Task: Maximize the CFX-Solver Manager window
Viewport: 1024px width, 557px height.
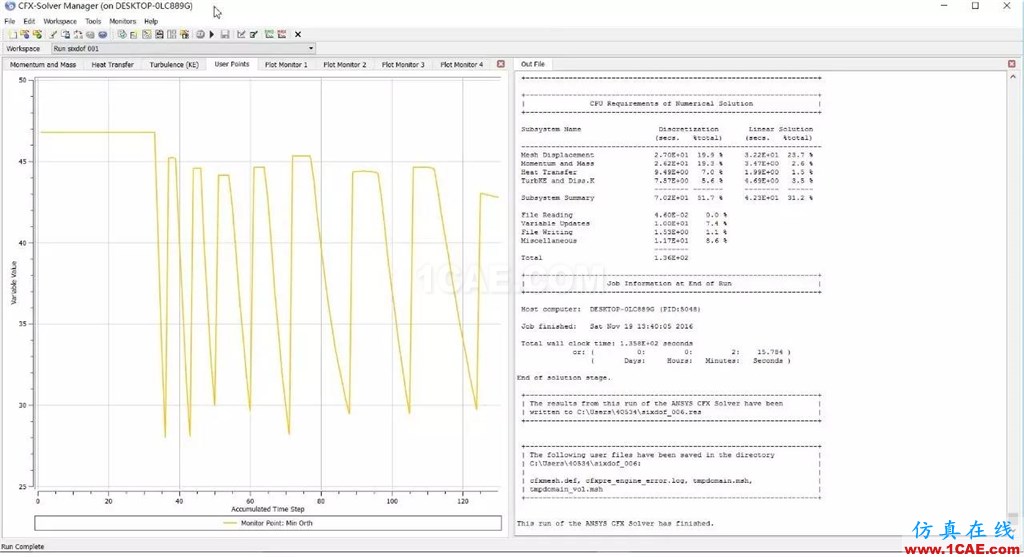Action: tap(975, 6)
